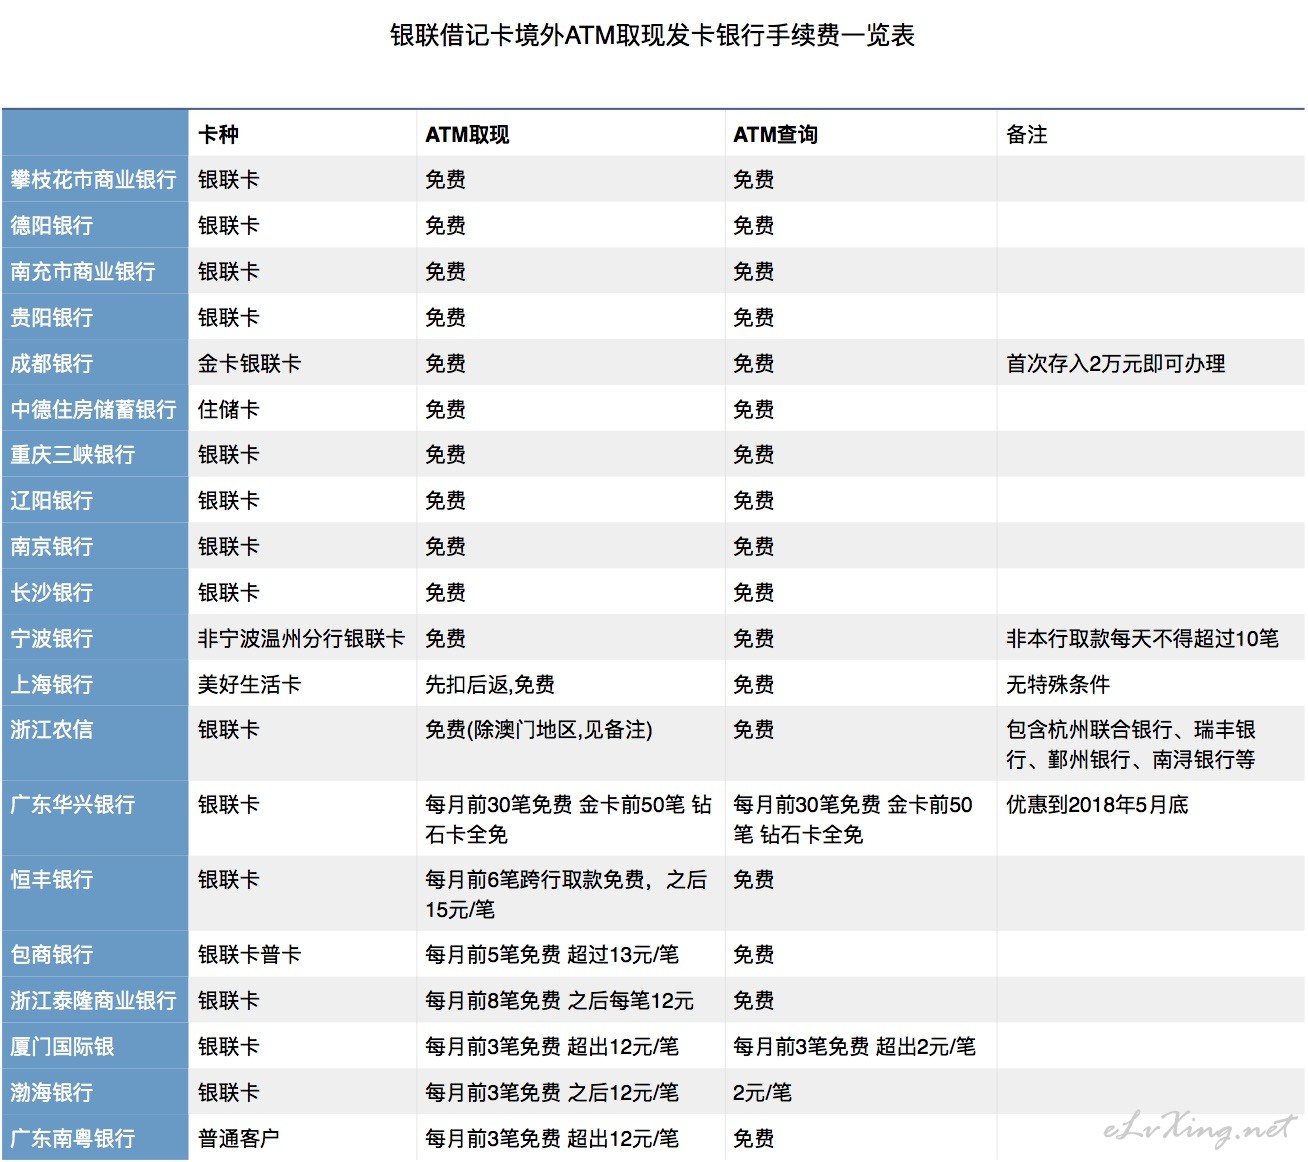Click the table title 银联借记卡境外ATM取现发卡银行手续费一览表

(652, 36)
